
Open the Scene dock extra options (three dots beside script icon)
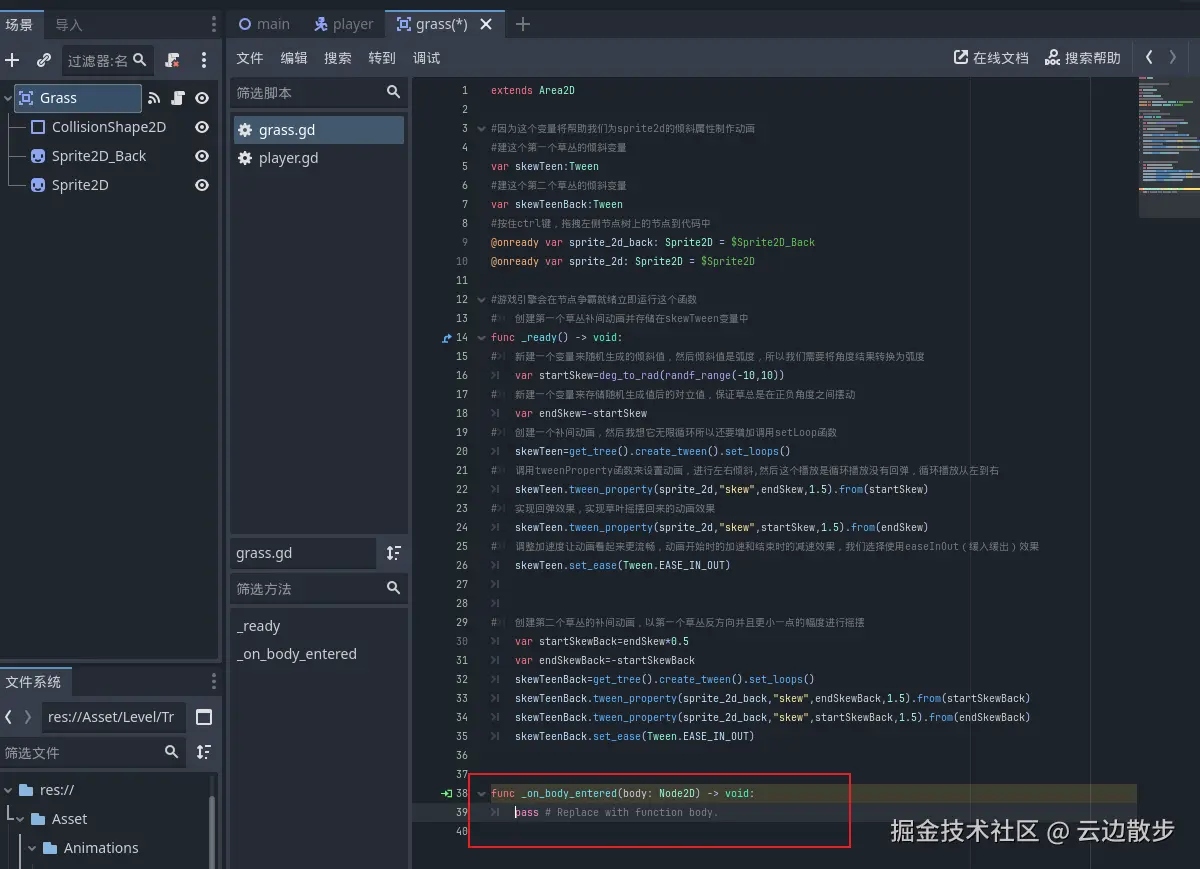point(204,60)
